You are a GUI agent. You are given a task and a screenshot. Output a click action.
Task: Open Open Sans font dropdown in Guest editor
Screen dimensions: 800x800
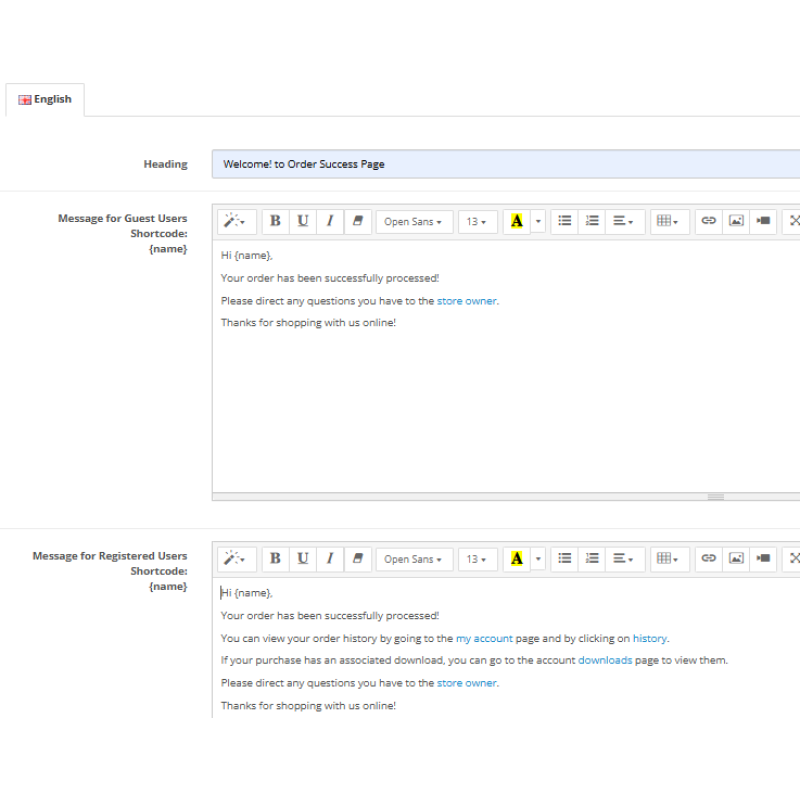click(414, 222)
